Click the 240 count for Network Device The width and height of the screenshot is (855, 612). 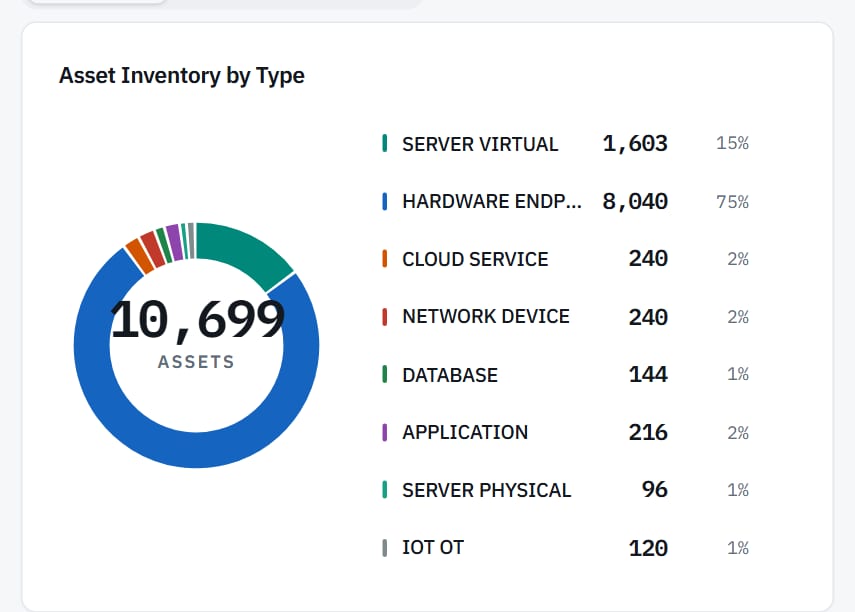coord(648,317)
